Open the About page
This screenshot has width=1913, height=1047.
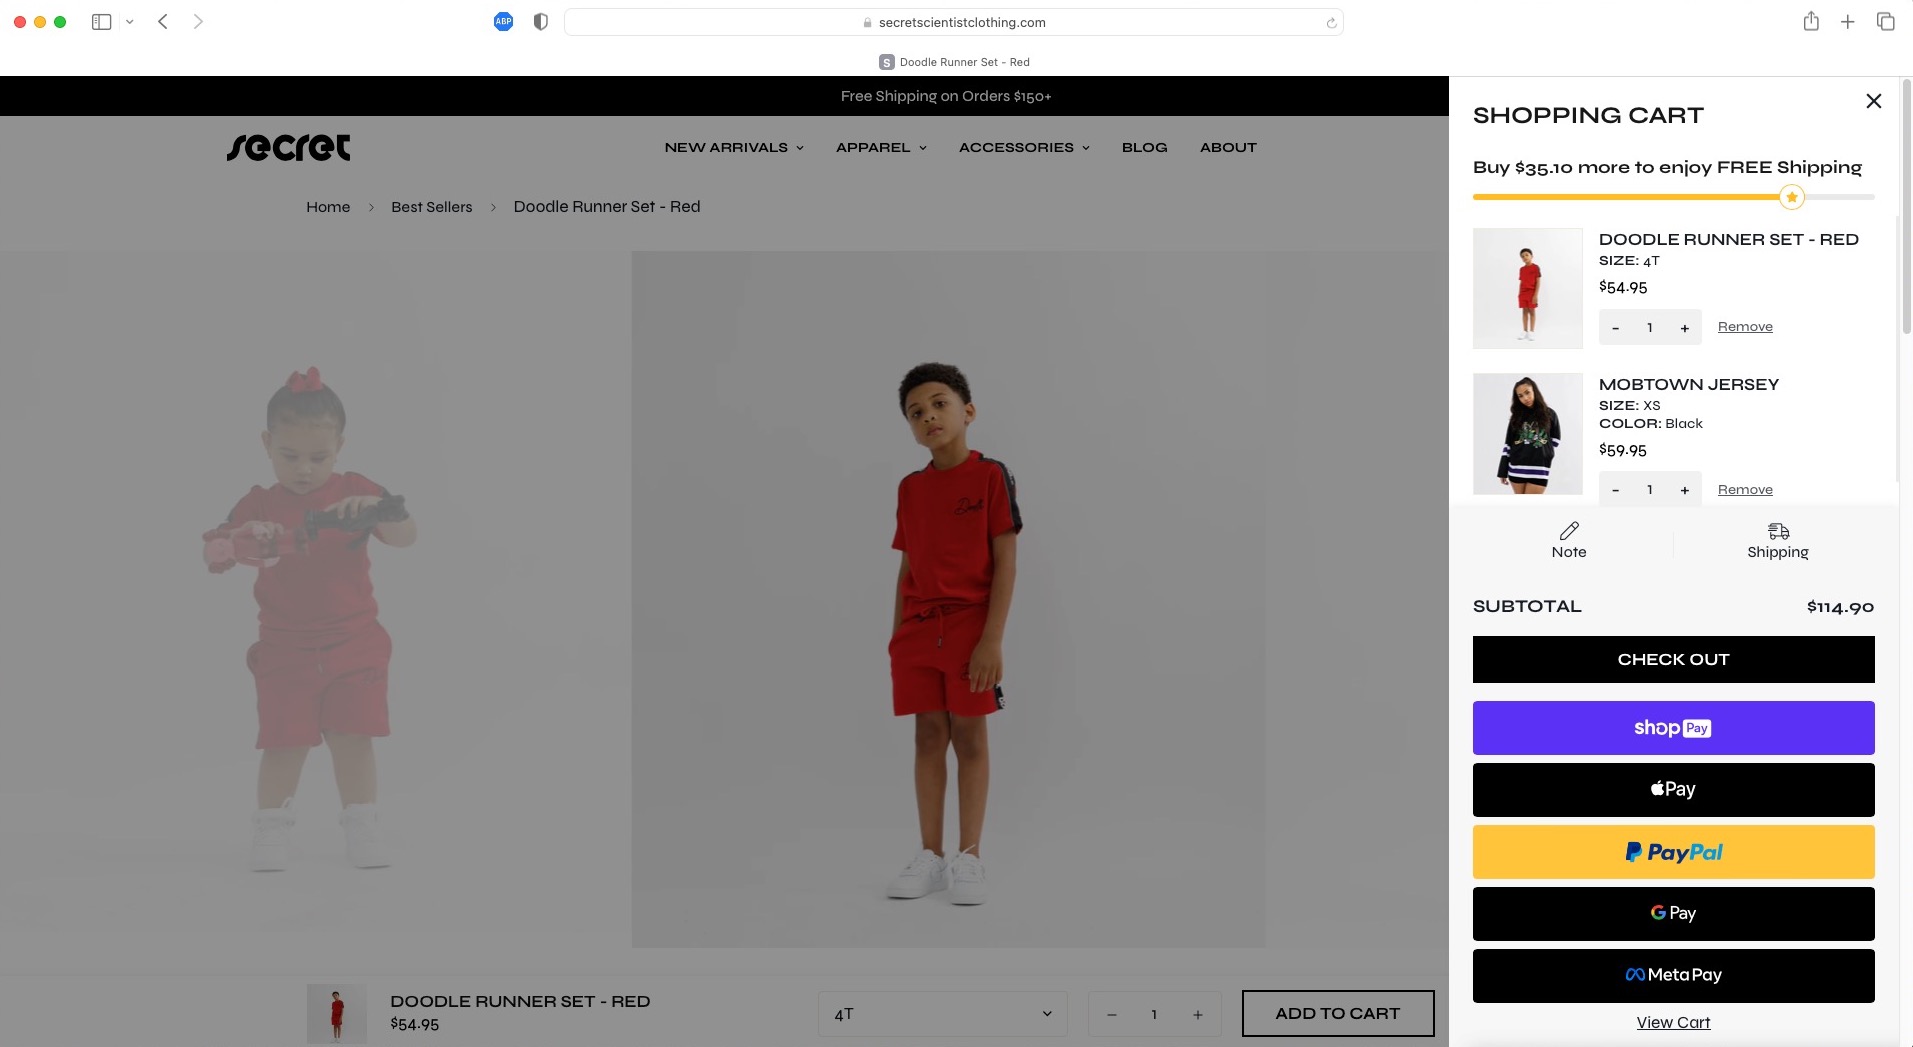click(x=1227, y=147)
